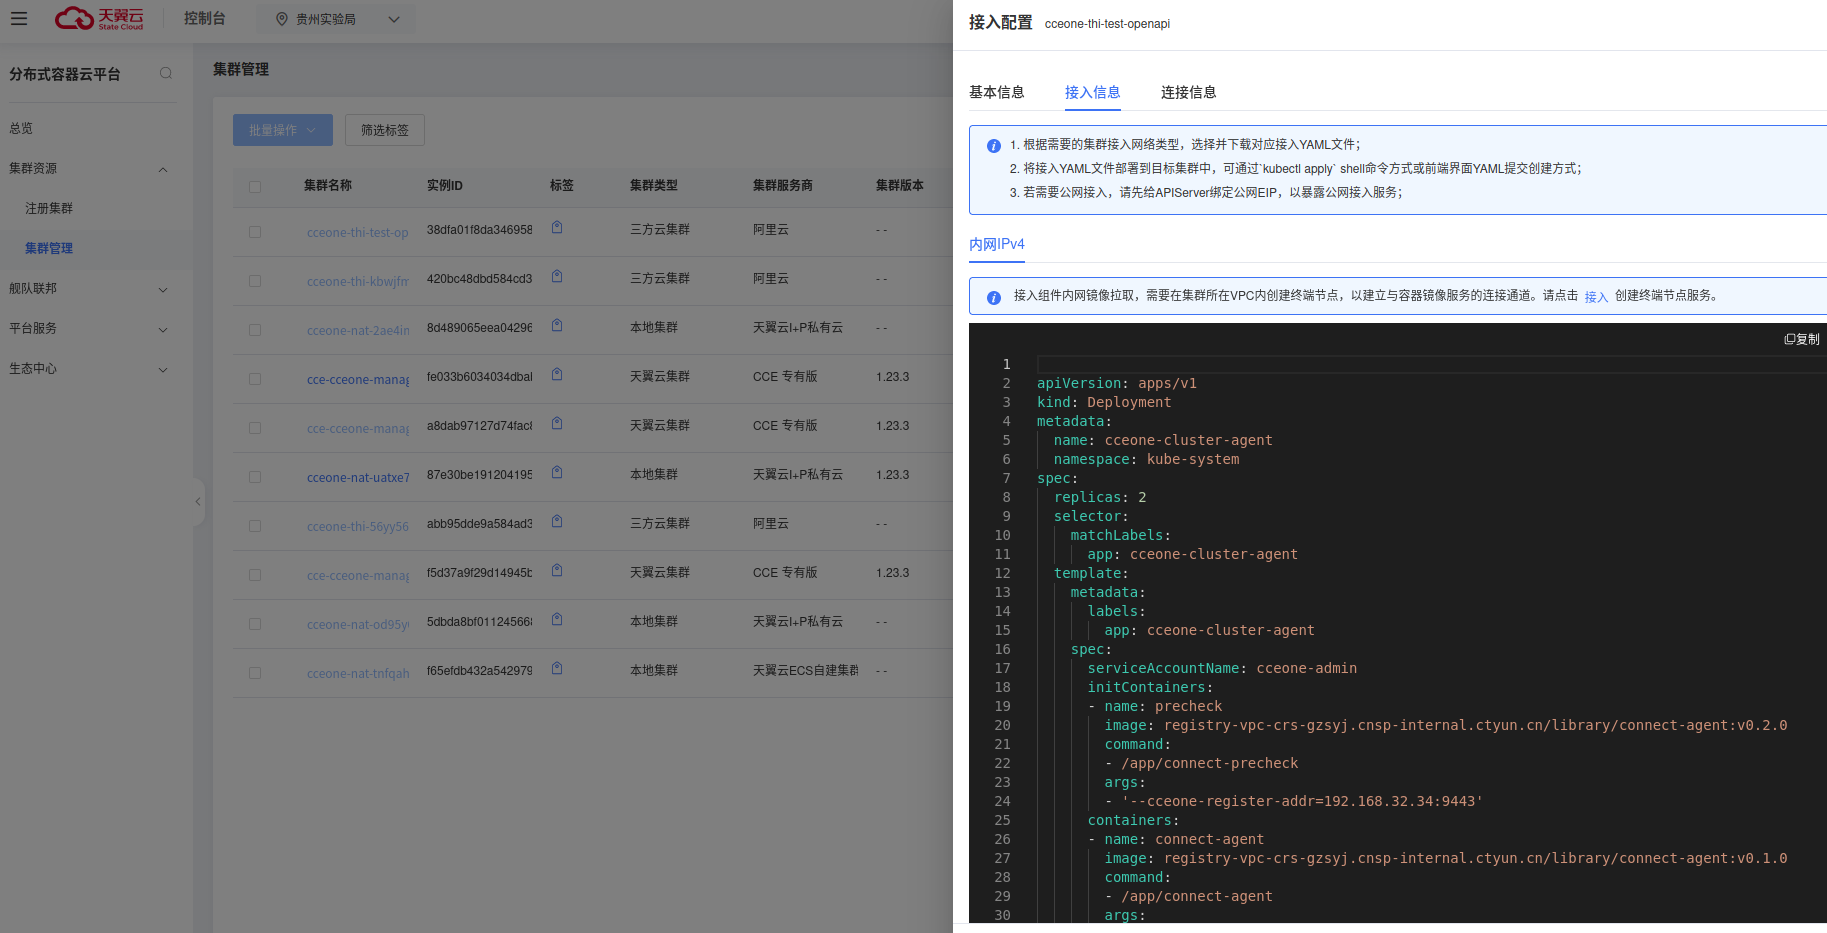Click the 'replicas: 2' line in YAML
Viewport: 1827px width, 933px height.
[1100, 497]
